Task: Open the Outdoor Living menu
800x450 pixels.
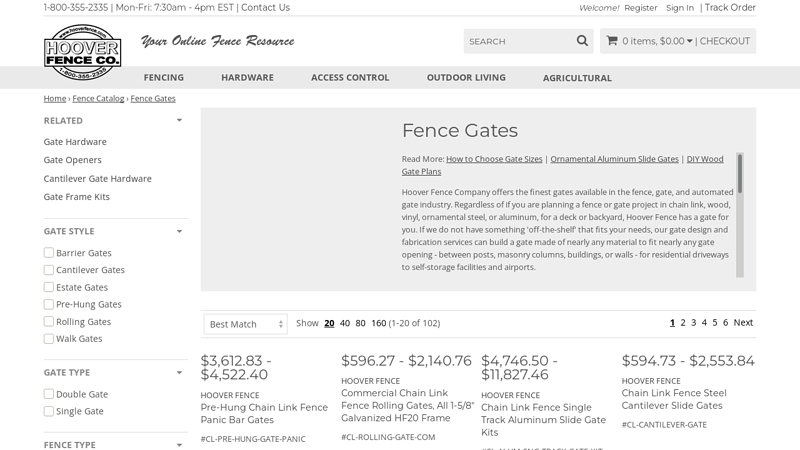Action: [466, 78]
